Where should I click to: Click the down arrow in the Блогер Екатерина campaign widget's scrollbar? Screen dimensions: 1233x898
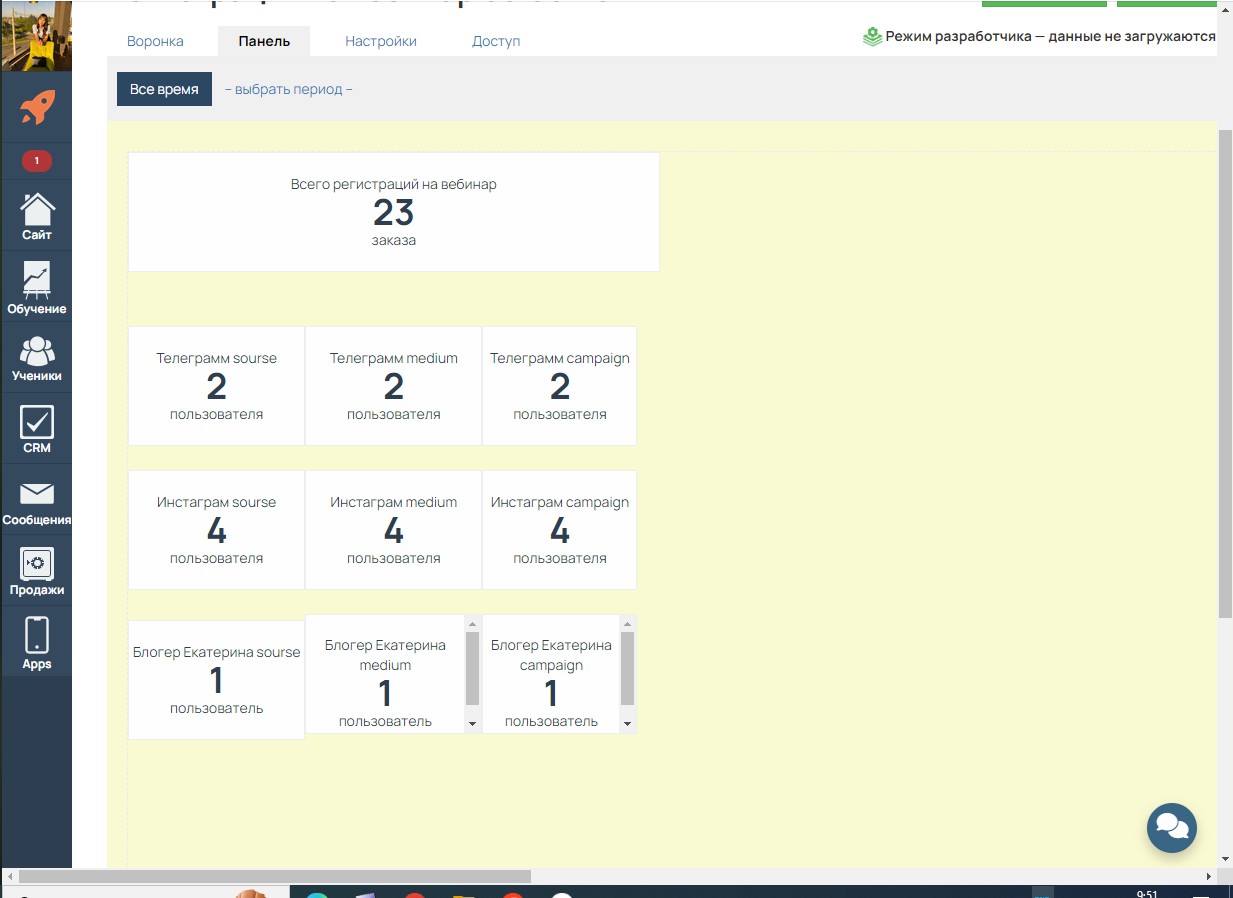(627, 723)
